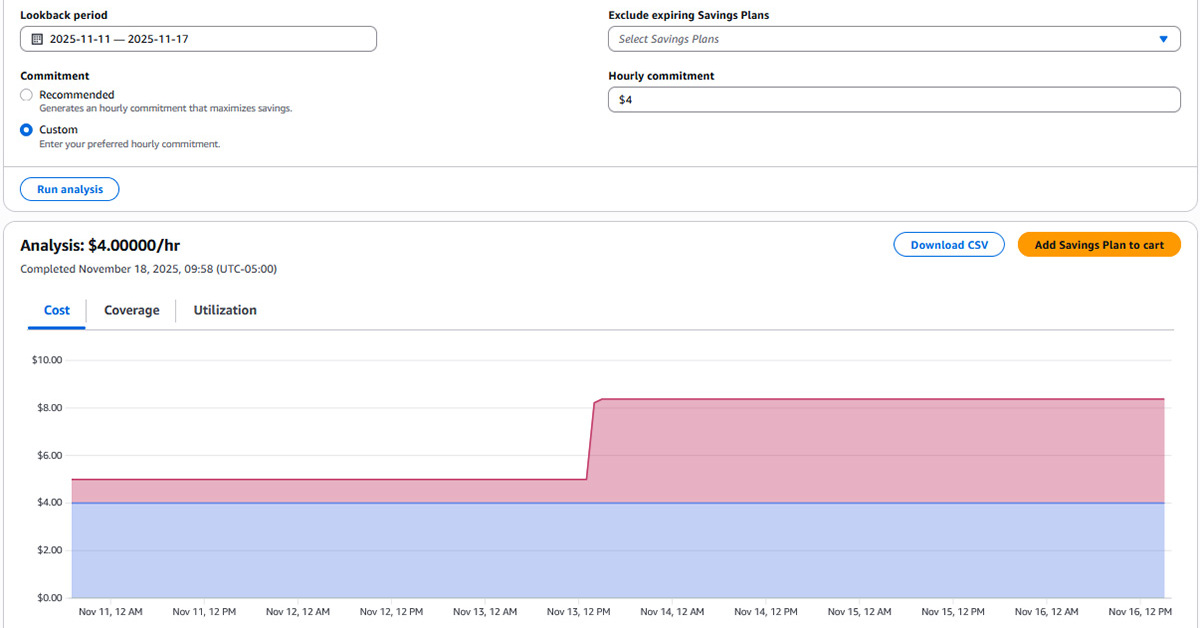Switch to the Utilization tab
The height and width of the screenshot is (628, 1200).
tap(225, 310)
